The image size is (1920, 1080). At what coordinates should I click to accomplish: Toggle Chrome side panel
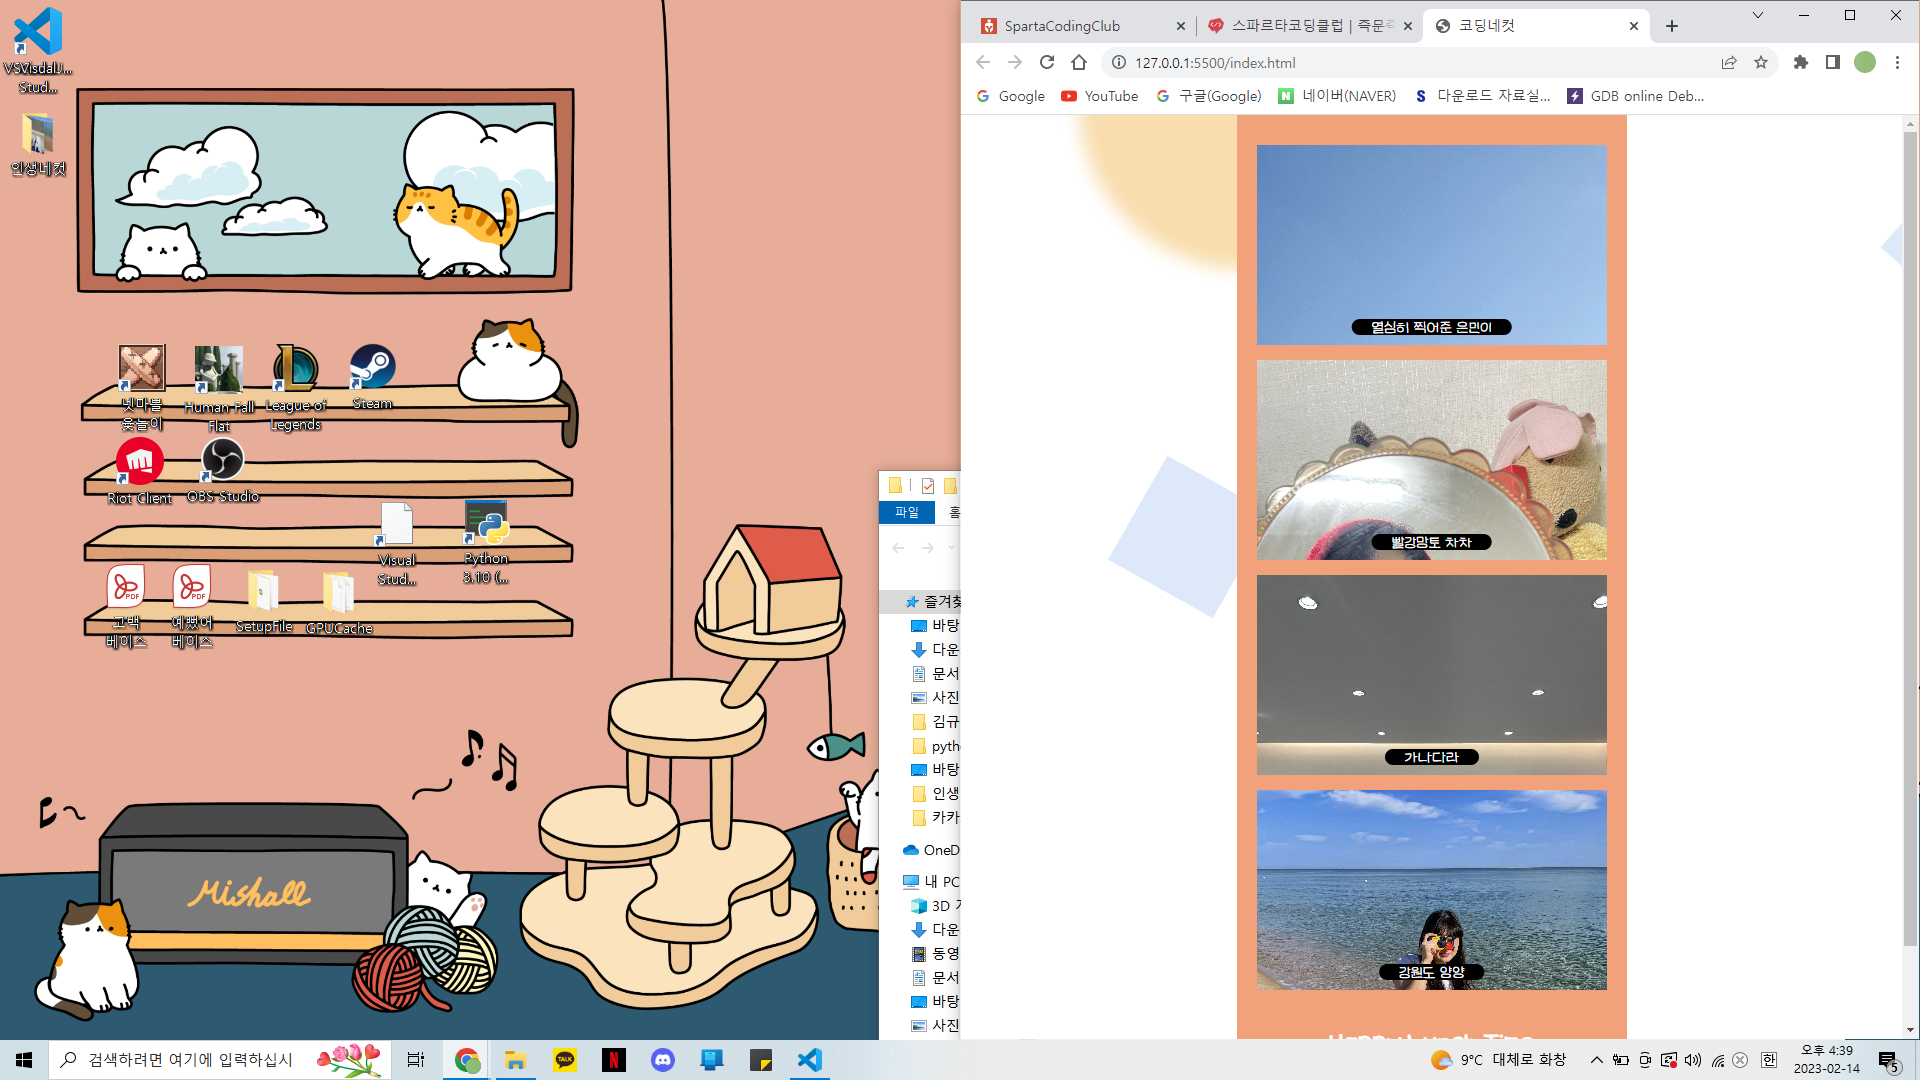[1833, 62]
